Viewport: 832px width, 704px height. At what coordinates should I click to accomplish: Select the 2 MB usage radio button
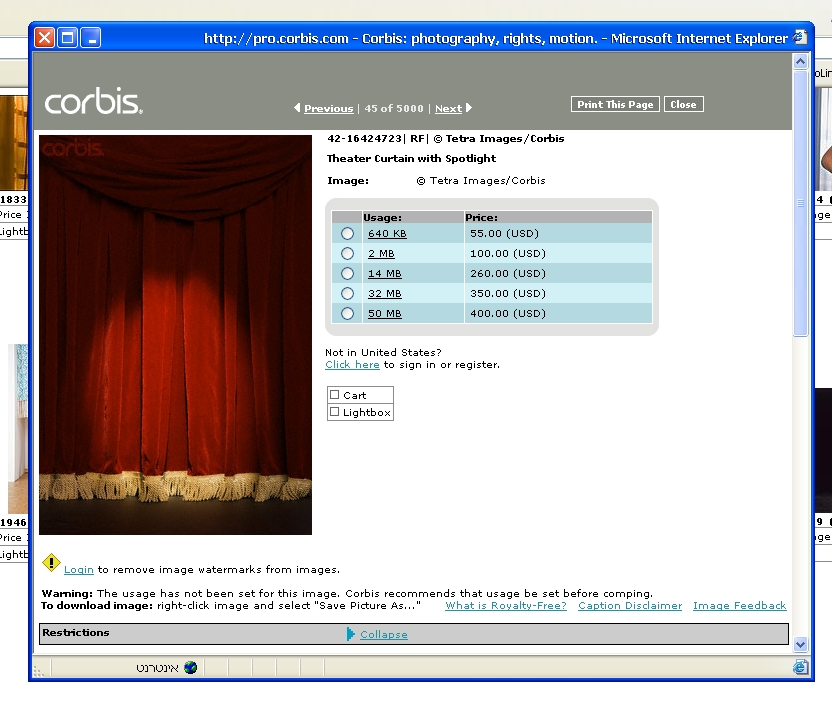click(348, 254)
